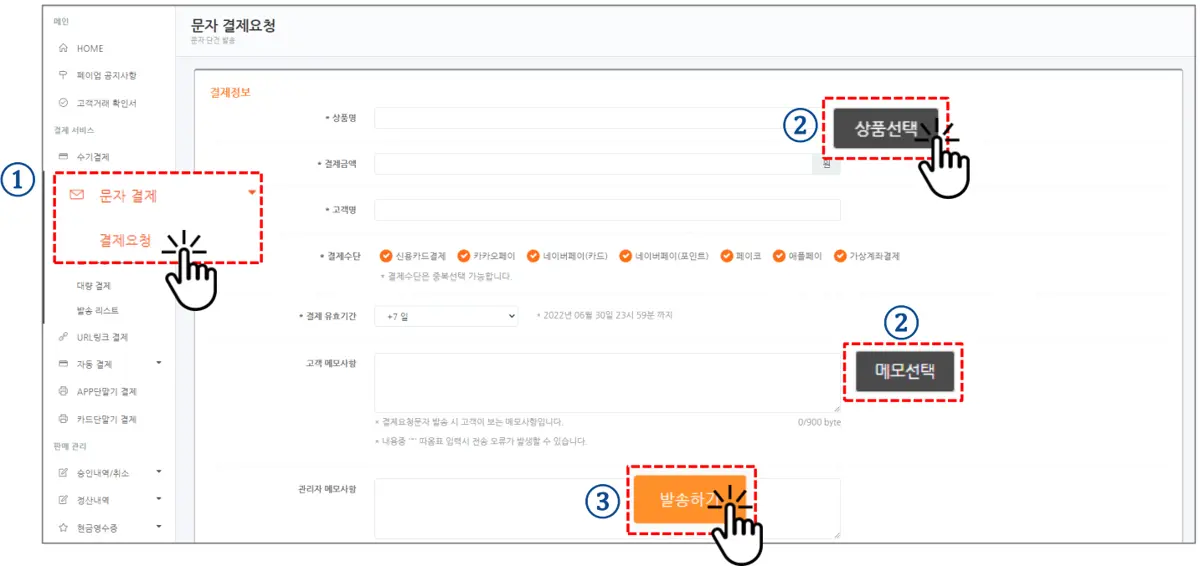The image size is (1200, 566).
Task: Toggle the checkbox between 페이코 and 가상계좌결제
Action: pyautogui.click(x=780, y=256)
